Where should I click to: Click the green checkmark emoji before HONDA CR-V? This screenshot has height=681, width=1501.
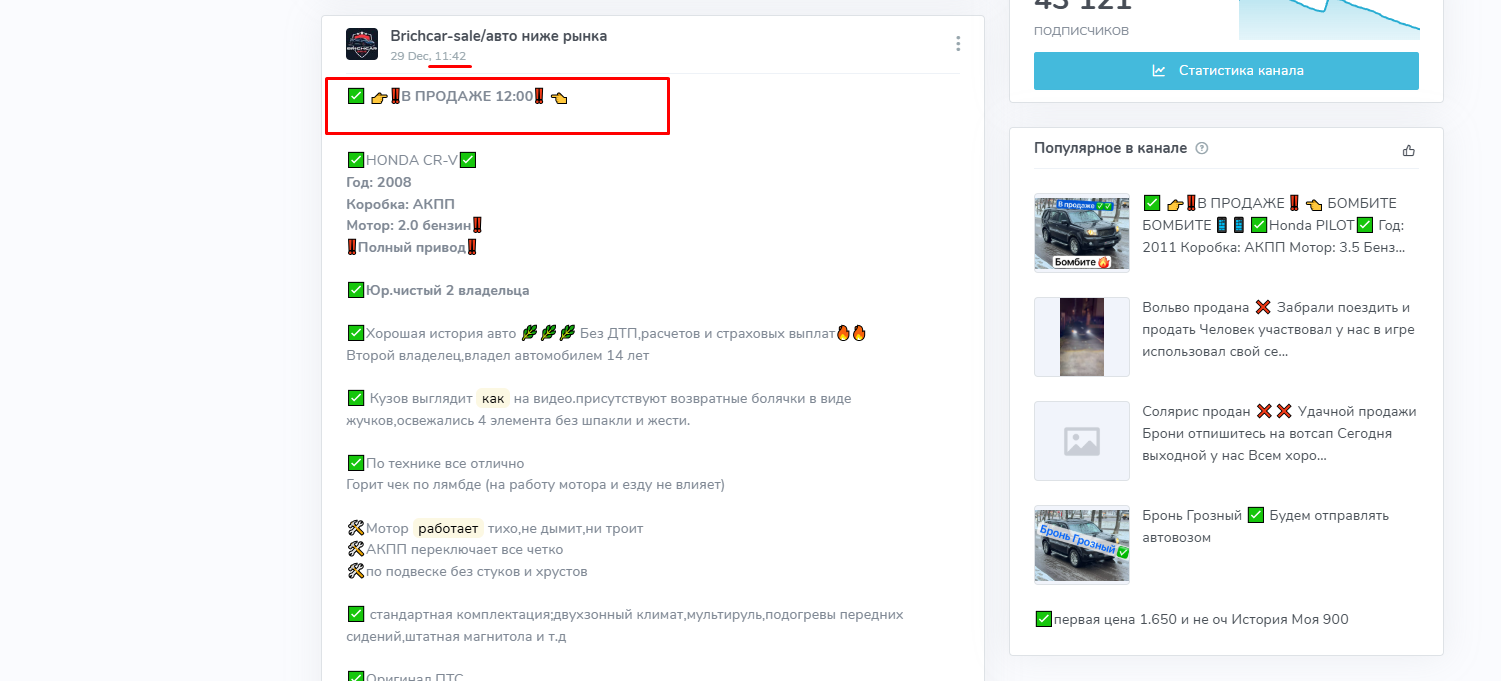click(x=355, y=159)
